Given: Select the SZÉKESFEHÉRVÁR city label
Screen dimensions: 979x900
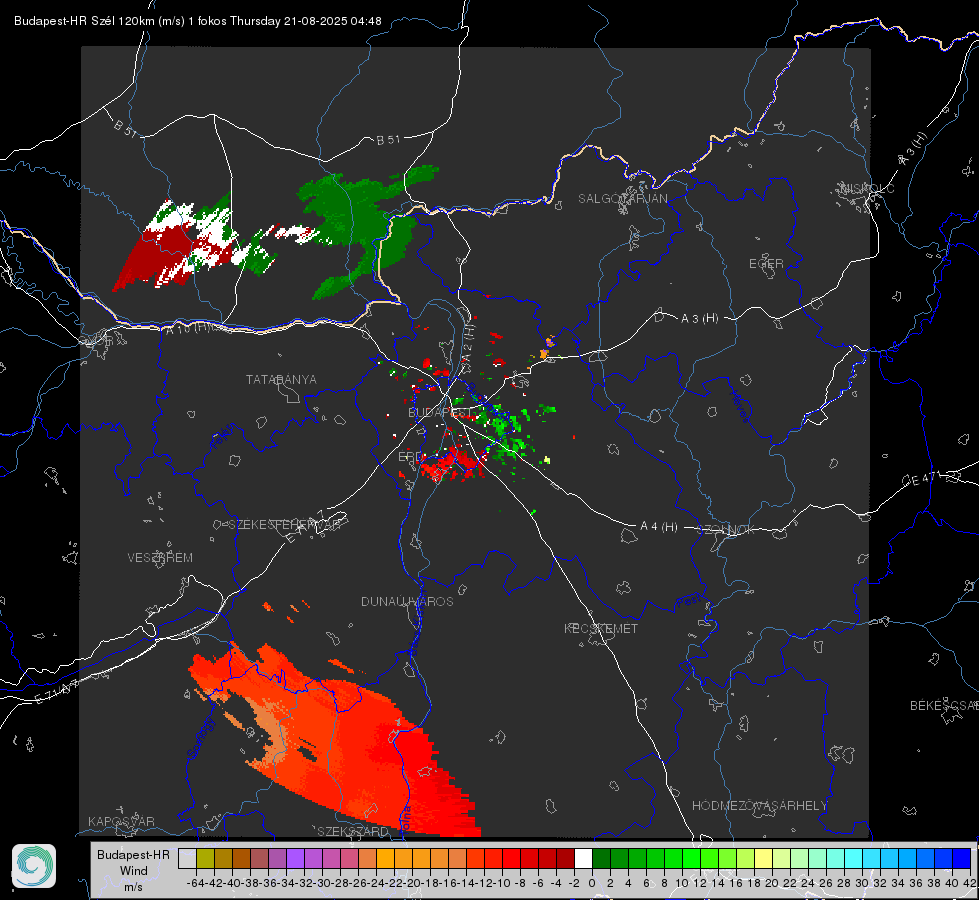Looking at the screenshot, I should coord(283,525).
